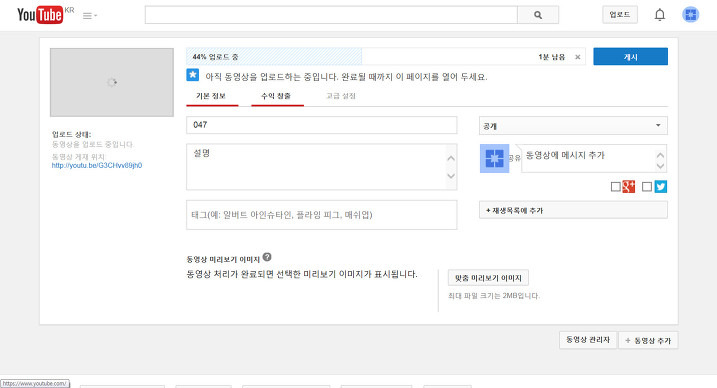Expand the + 재생목록에 추가 playlist dropdown
The width and height of the screenshot is (717, 388).
pos(573,210)
